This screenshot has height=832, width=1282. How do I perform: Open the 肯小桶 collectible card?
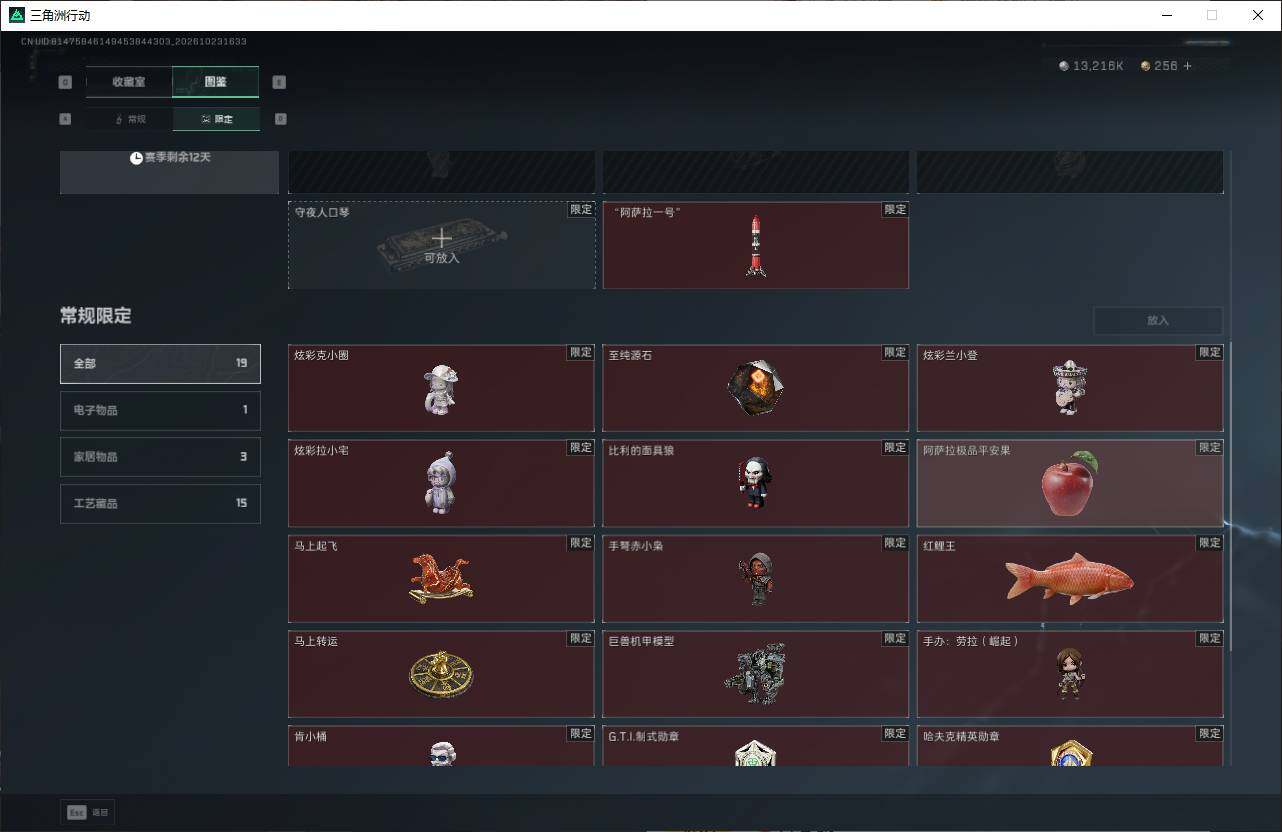click(441, 746)
